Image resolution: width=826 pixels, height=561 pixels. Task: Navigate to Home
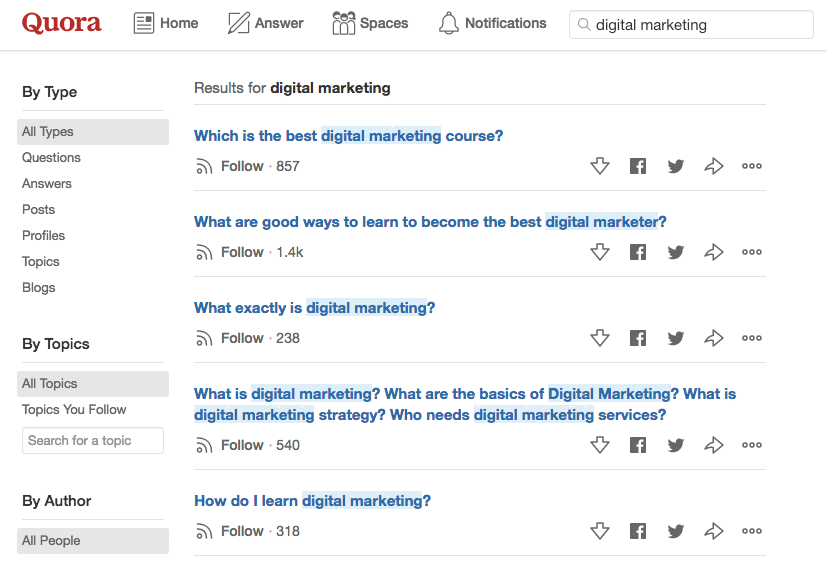pyautogui.click(x=166, y=23)
